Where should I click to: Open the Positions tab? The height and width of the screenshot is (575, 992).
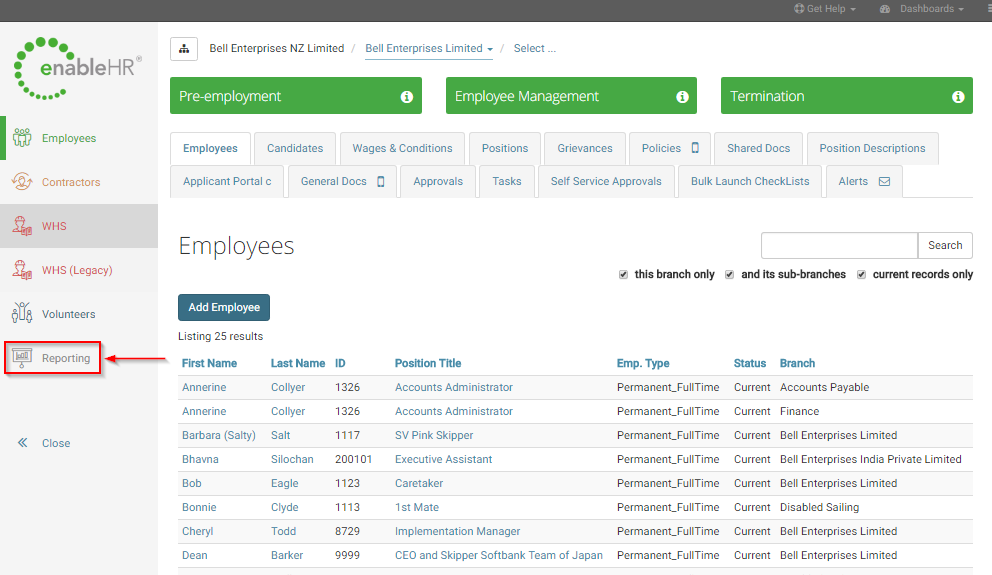coord(505,148)
